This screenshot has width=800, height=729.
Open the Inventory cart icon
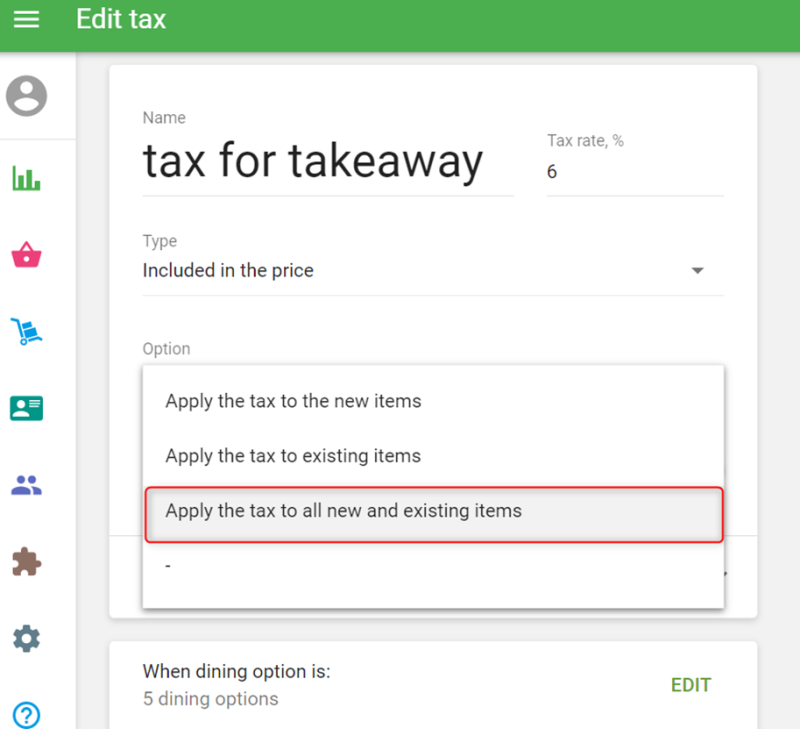point(26,331)
